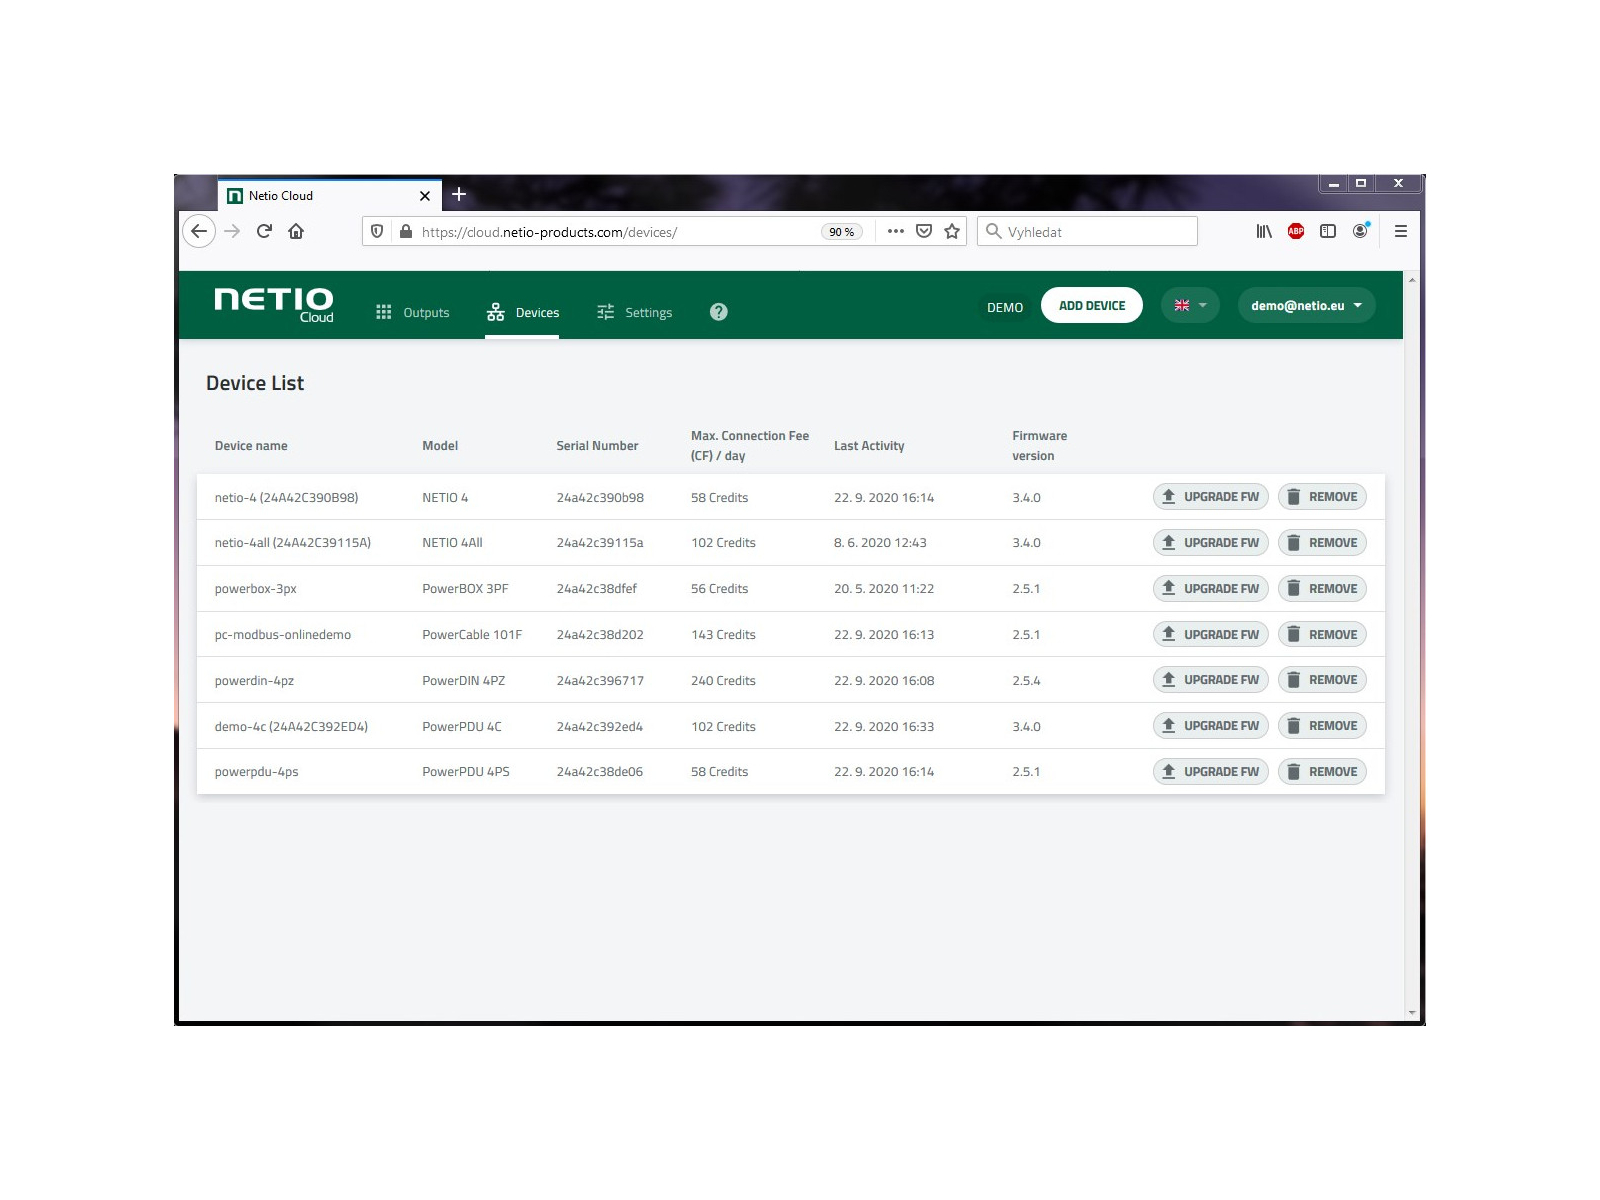Screen dimensions: 1600x1200
Task: Click the ADD DEVICE button
Action: (1092, 305)
